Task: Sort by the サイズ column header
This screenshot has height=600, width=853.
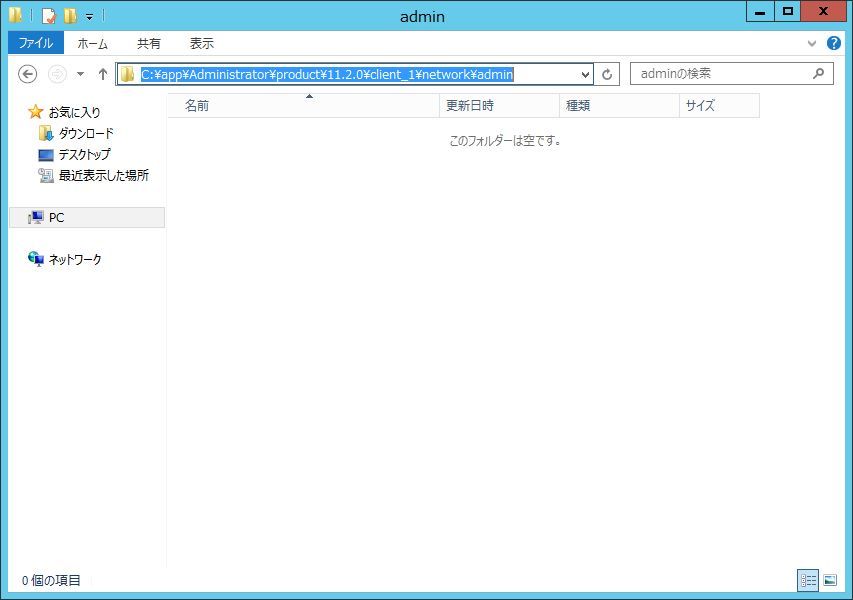Action: 719,106
